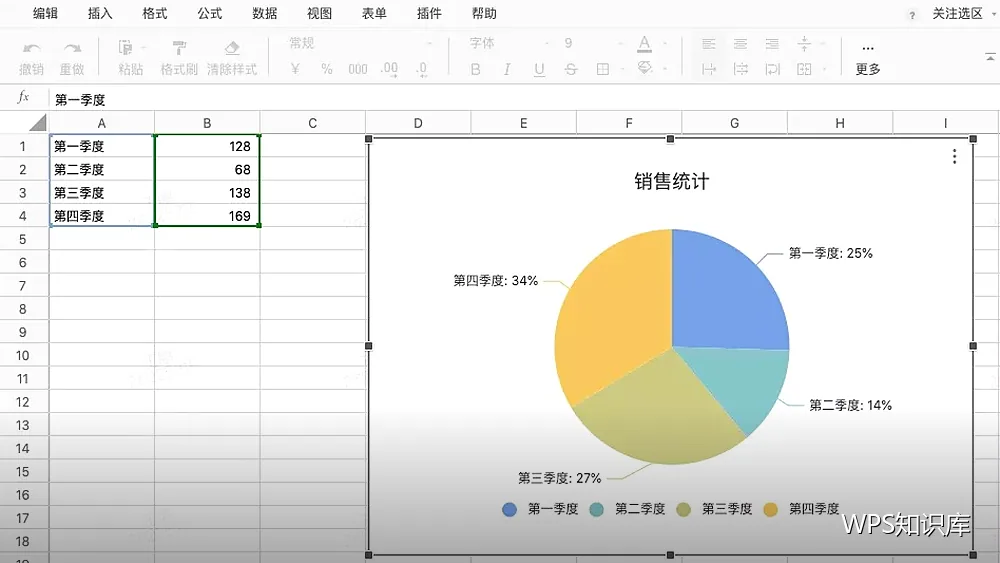Image resolution: width=1000 pixels, height=563 pixels.
Task: Toggle strikethrough S formatting
Action: click(571, 69)
